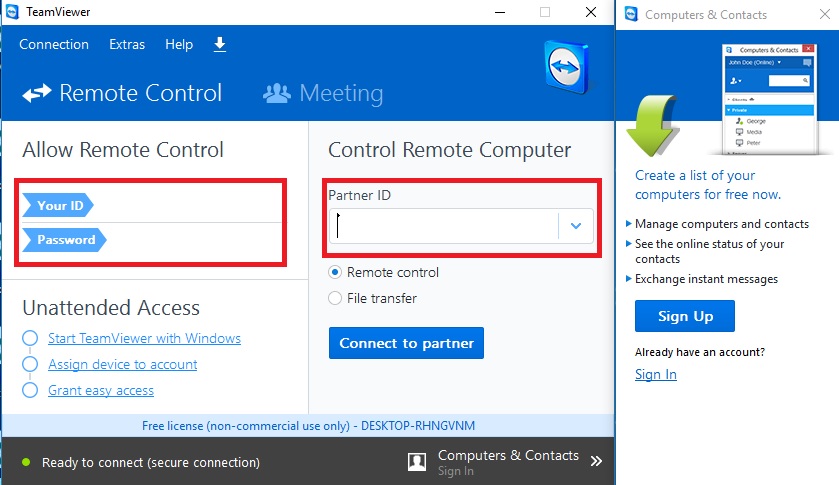
Task: Click the large green download arrow graphic
Action: [652, 125]
